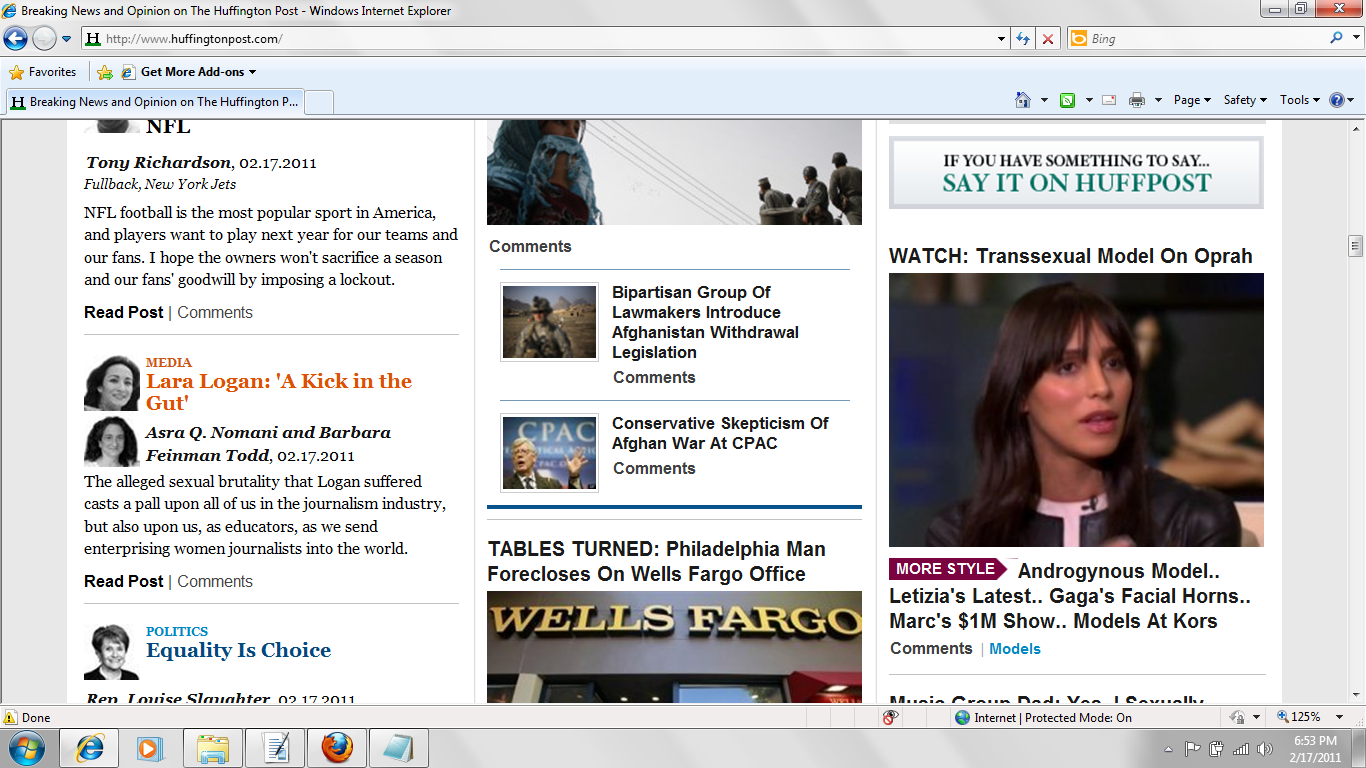
Task: Open Conservative Skepticism Of Afghan War story
Action: coord(720,433)
